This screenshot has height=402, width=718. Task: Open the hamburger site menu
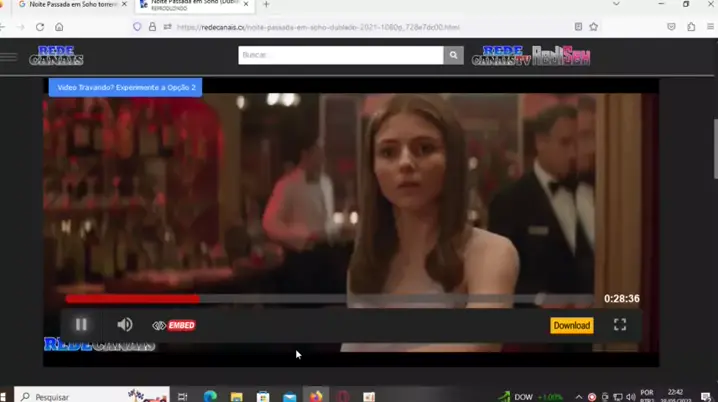[x=9, y=56]
